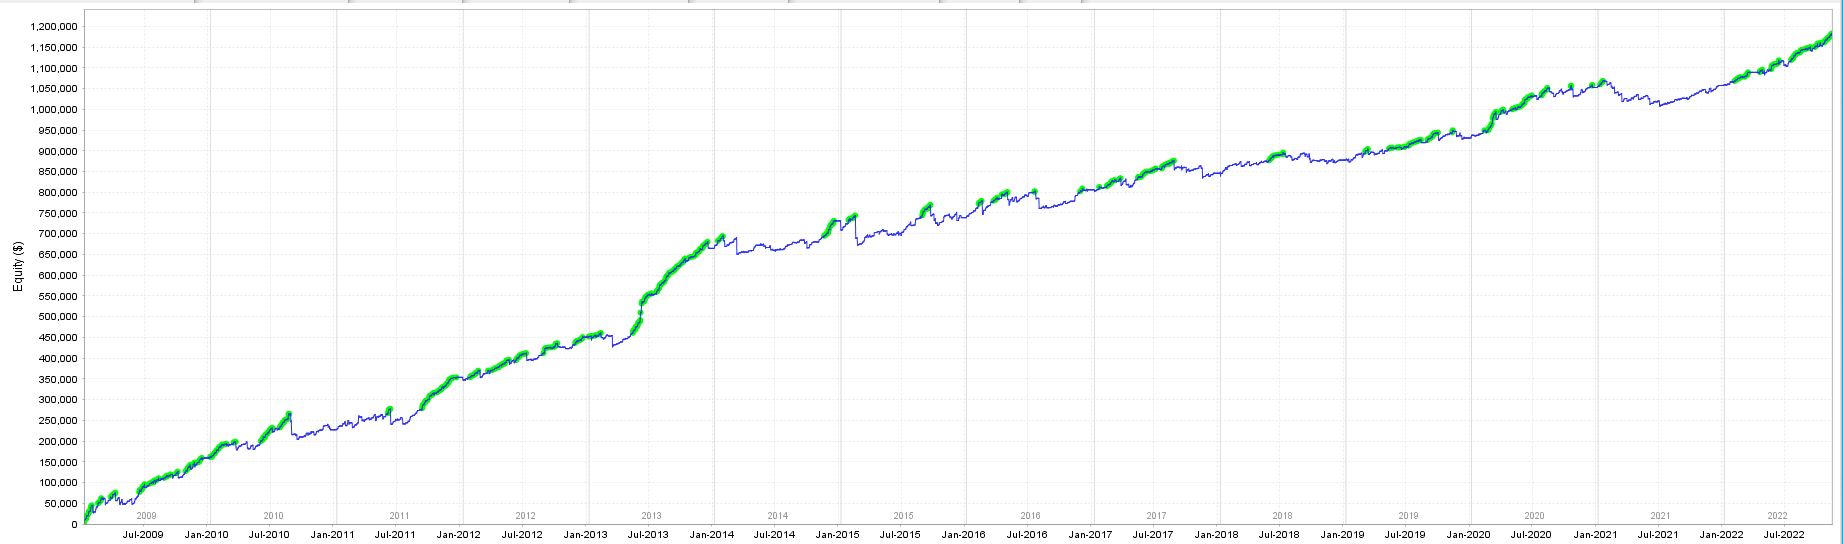Select the 900,000 y-axis value
Viewport: 1843px width, 544px height.
(58, 151)
